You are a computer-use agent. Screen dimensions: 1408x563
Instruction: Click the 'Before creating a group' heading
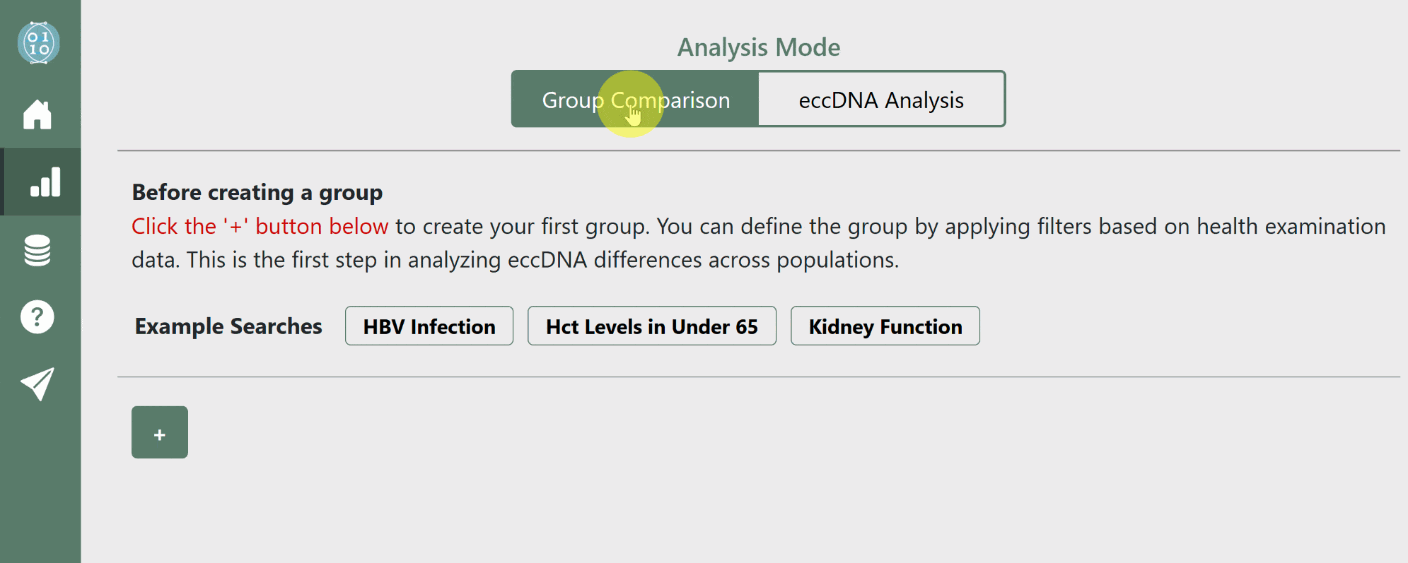257,193
